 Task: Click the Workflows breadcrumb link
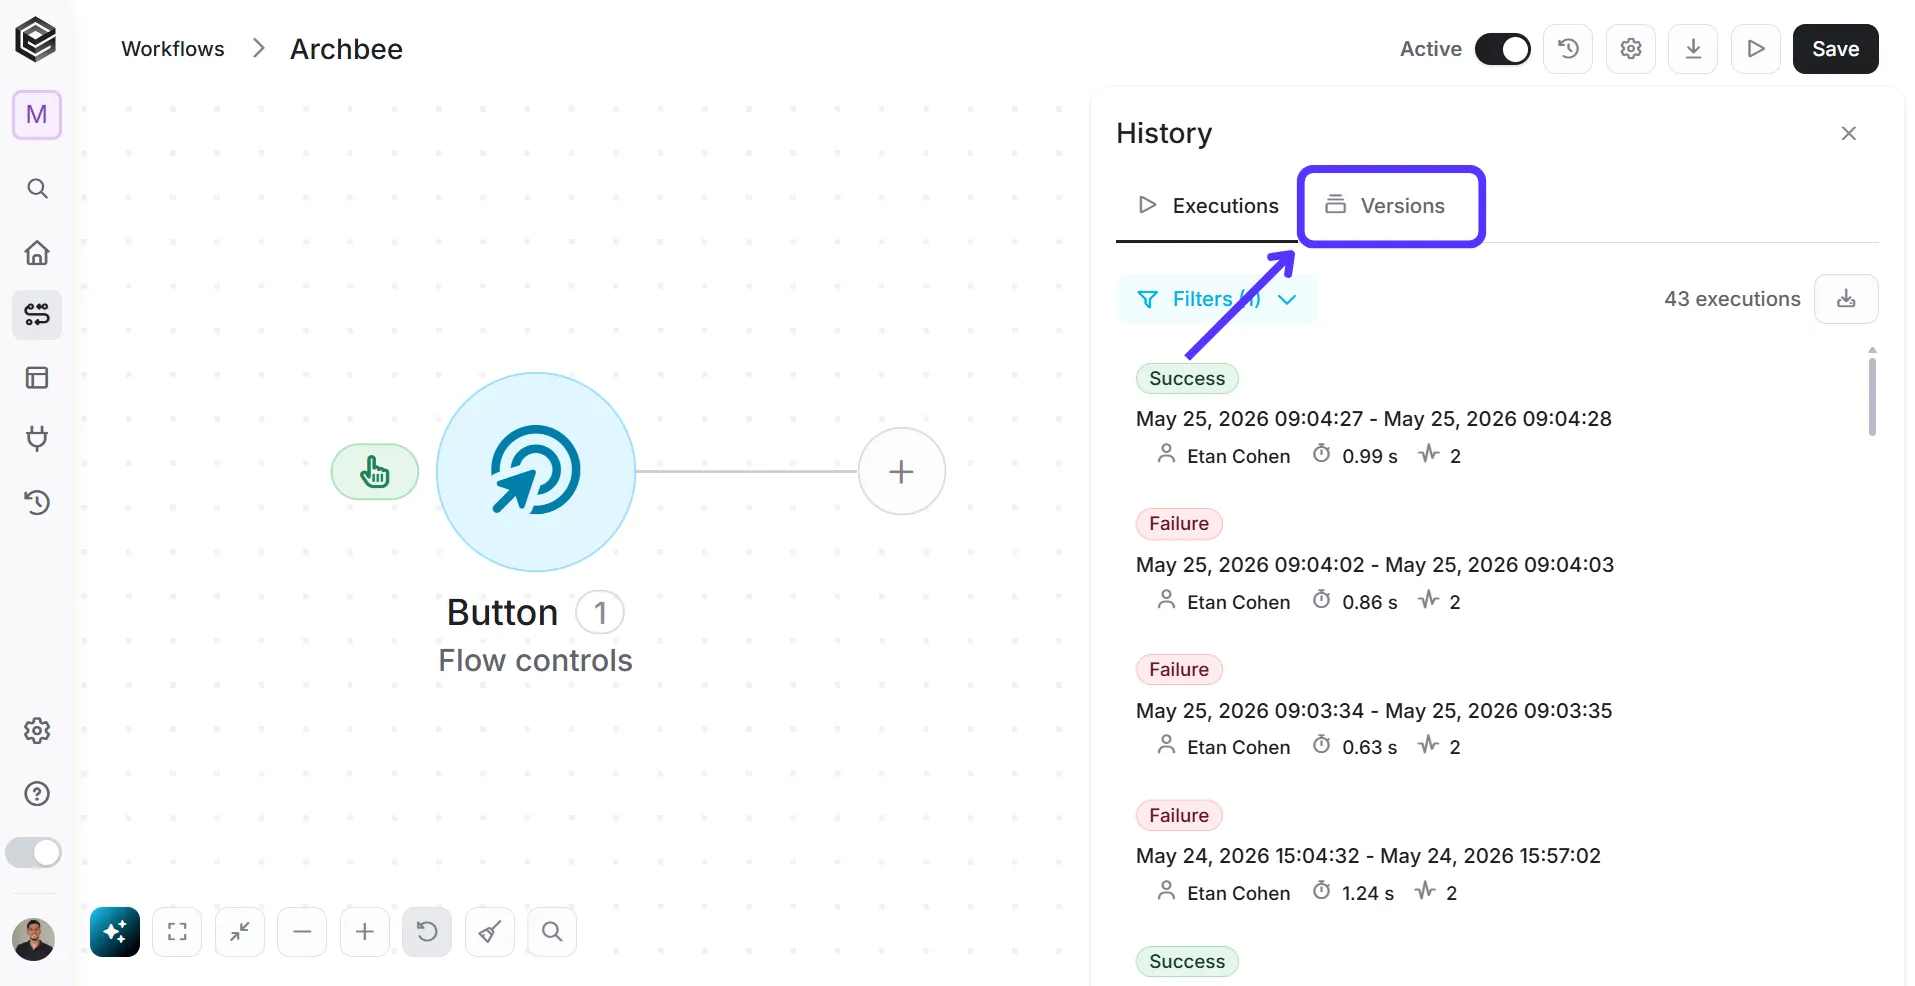pyautogui.click(x=173, y=49)
